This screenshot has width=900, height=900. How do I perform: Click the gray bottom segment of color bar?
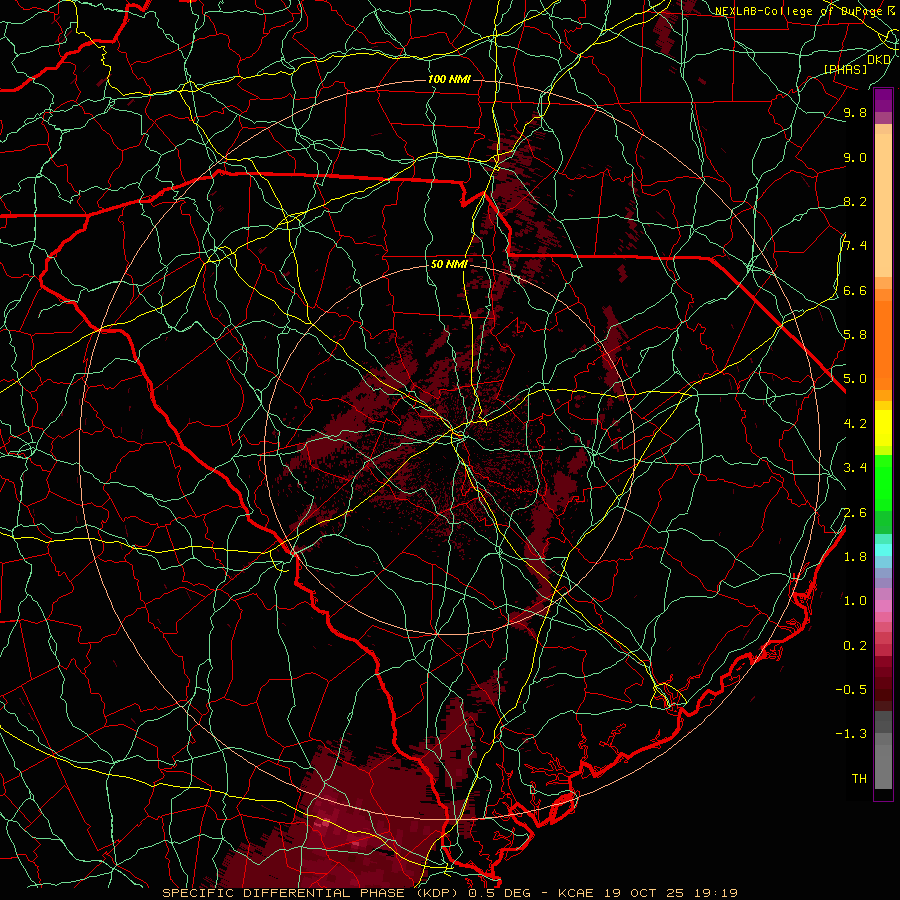[883, 750]
